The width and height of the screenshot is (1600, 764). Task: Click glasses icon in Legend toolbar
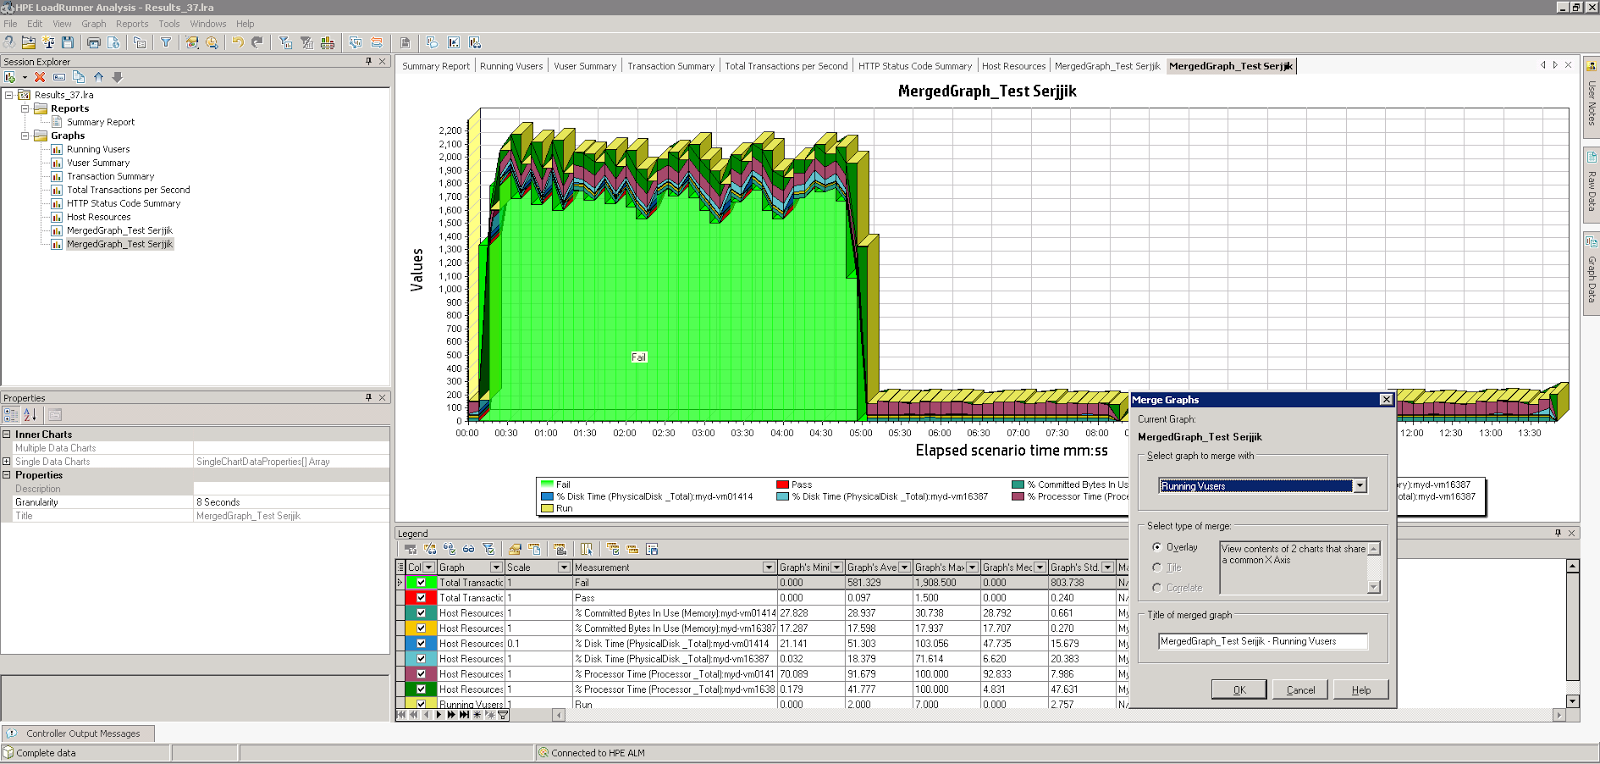(x=468, y=549)
